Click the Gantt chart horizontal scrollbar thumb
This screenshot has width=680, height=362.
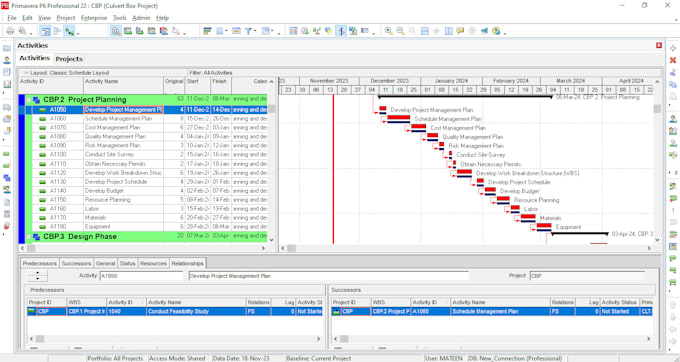pyautogui.click(x=291, y=248)
